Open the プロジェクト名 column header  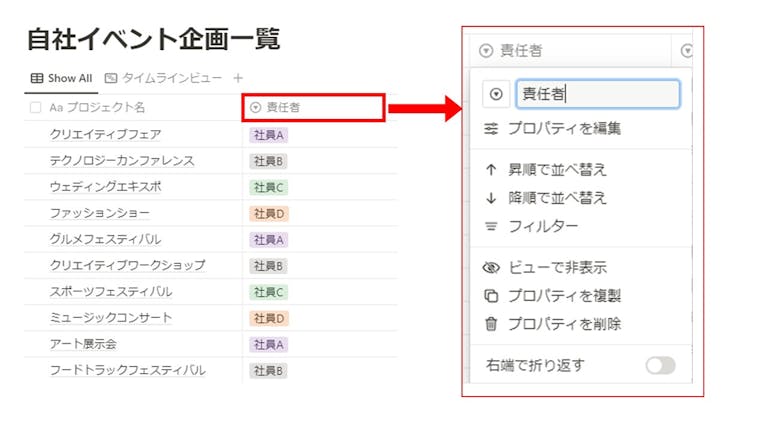click(x=97, y=107)
